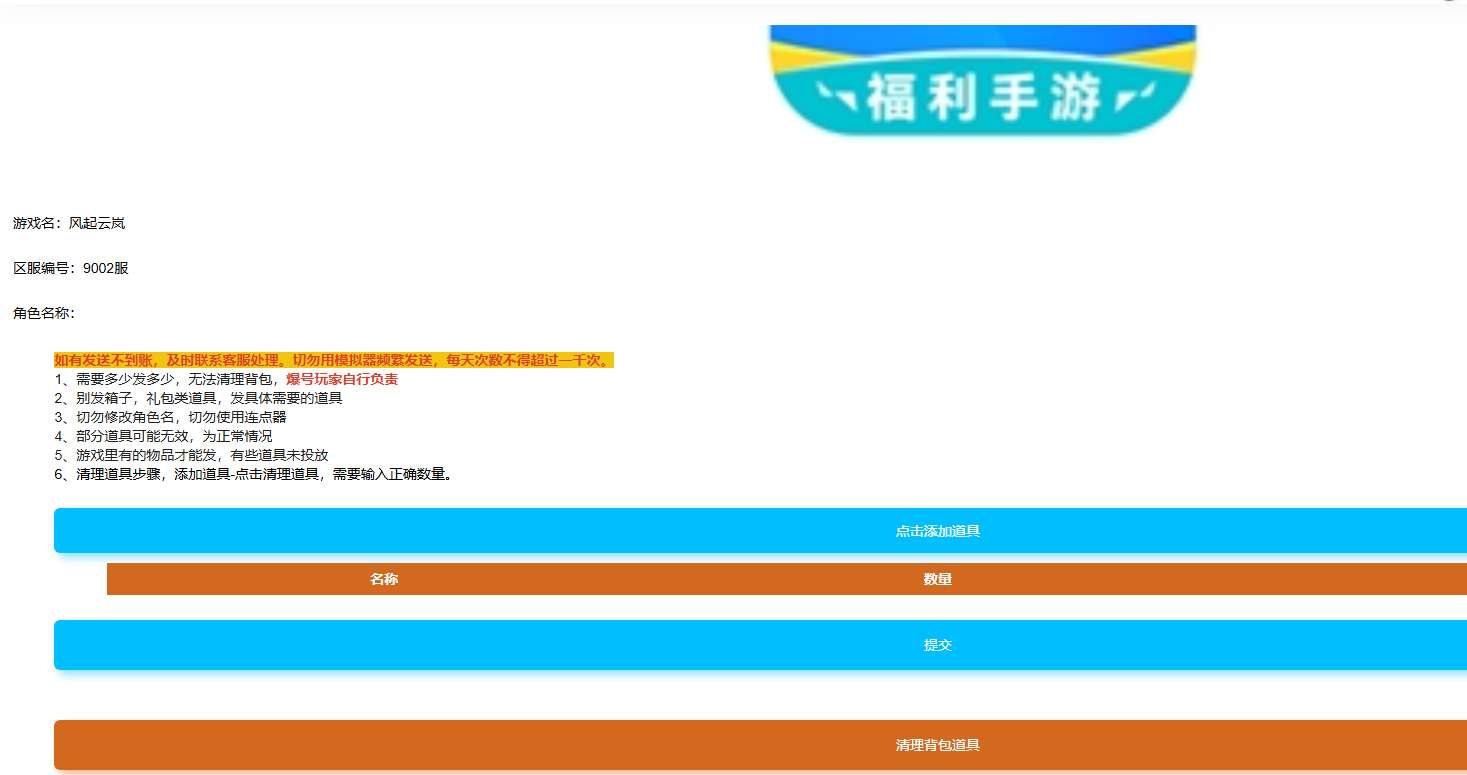Click the 福利手游 text in the logo
1467x775 pixels.
click(x=984, y=98)
